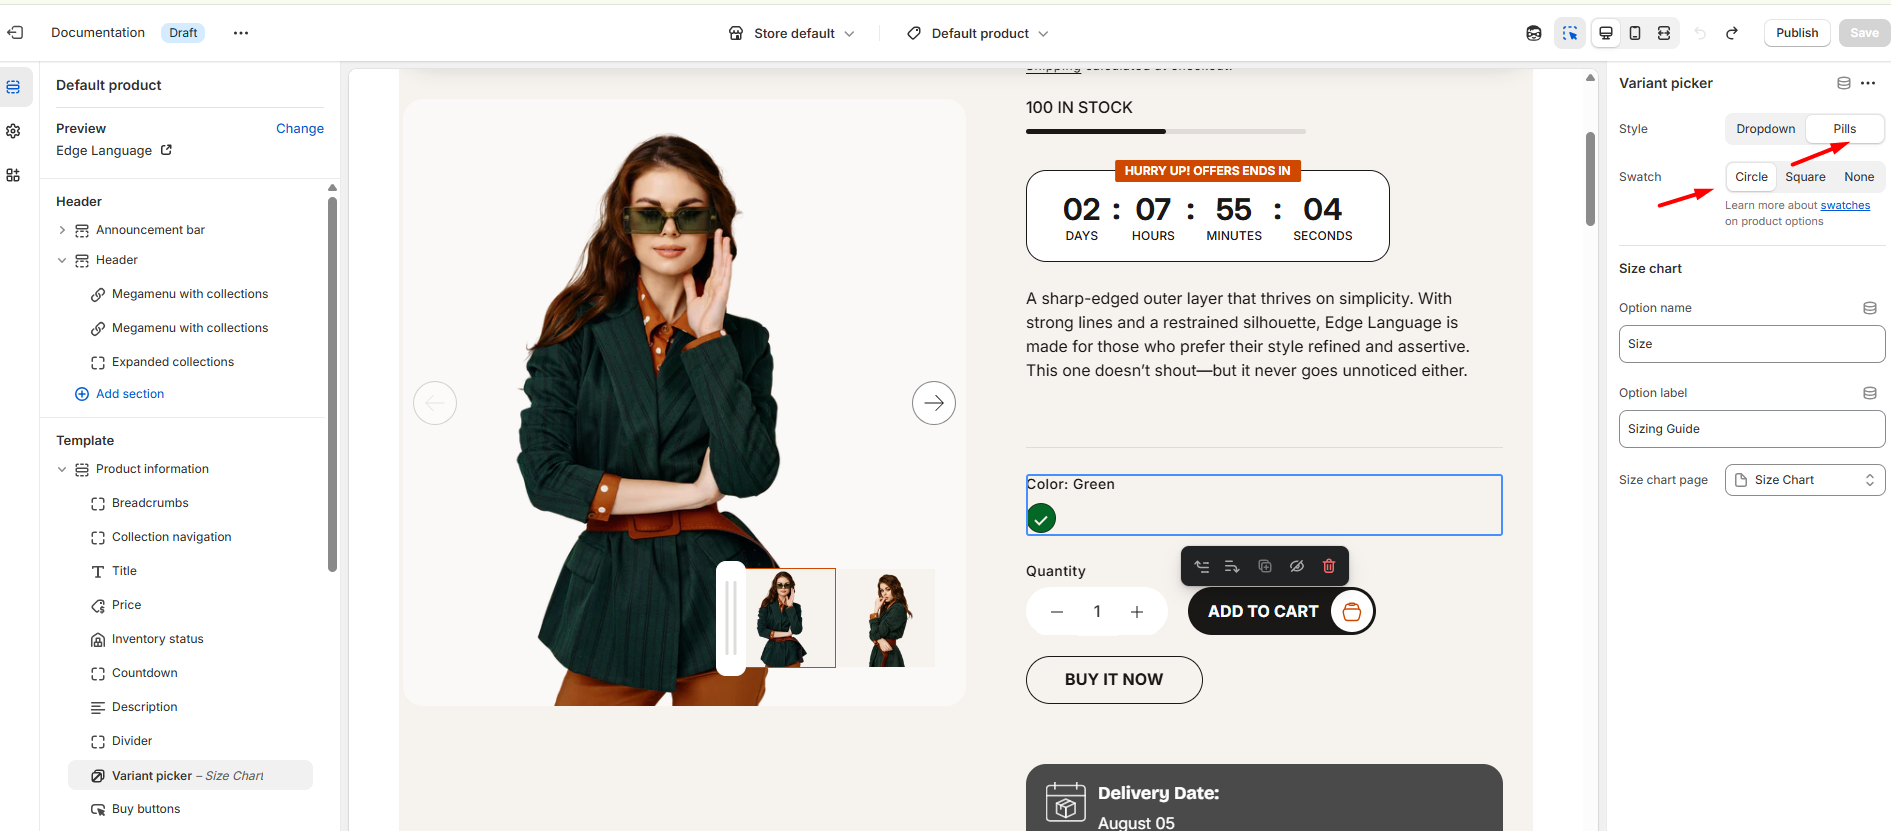This screenshot has width=1891, height=831.
Task: Click Change preview link
Action: click(300, 128)
